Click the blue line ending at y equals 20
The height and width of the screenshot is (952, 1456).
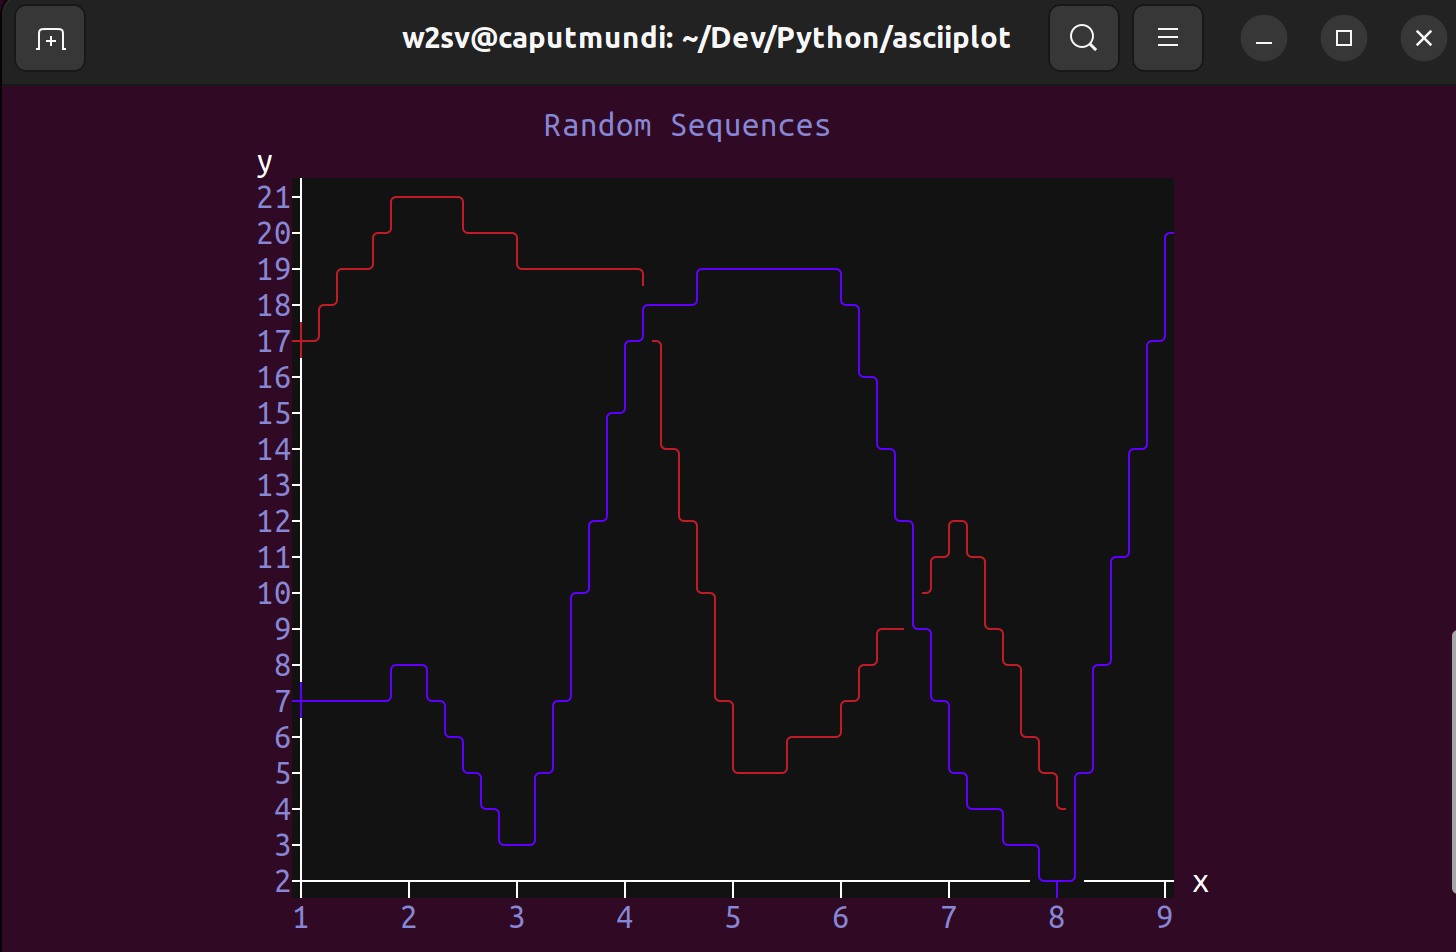click(x=1168, y=234)
